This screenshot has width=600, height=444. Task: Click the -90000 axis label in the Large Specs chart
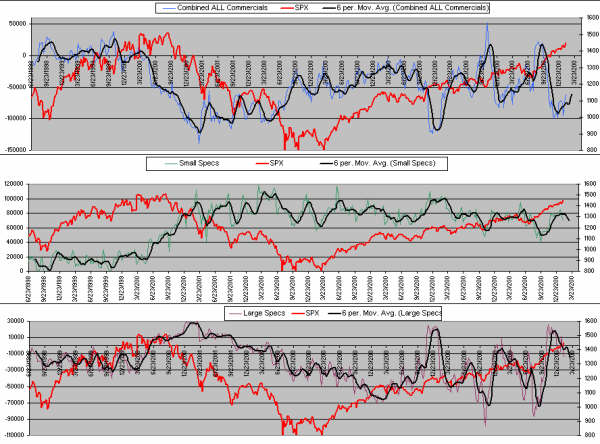pos(15,419)
